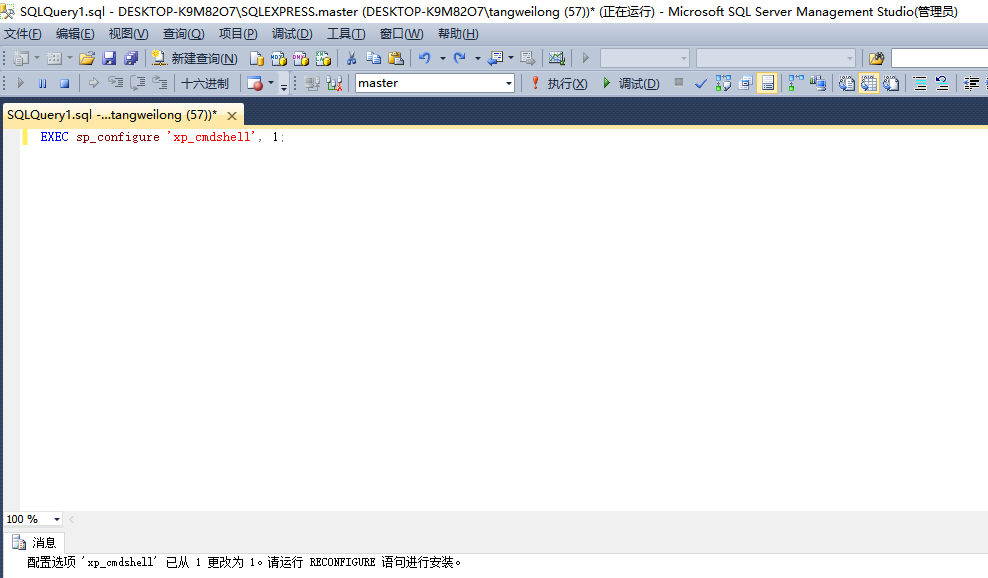Viewport: 988px width, 578px height.
Task: Open the 查询(Q) menu
Action: 183,32
